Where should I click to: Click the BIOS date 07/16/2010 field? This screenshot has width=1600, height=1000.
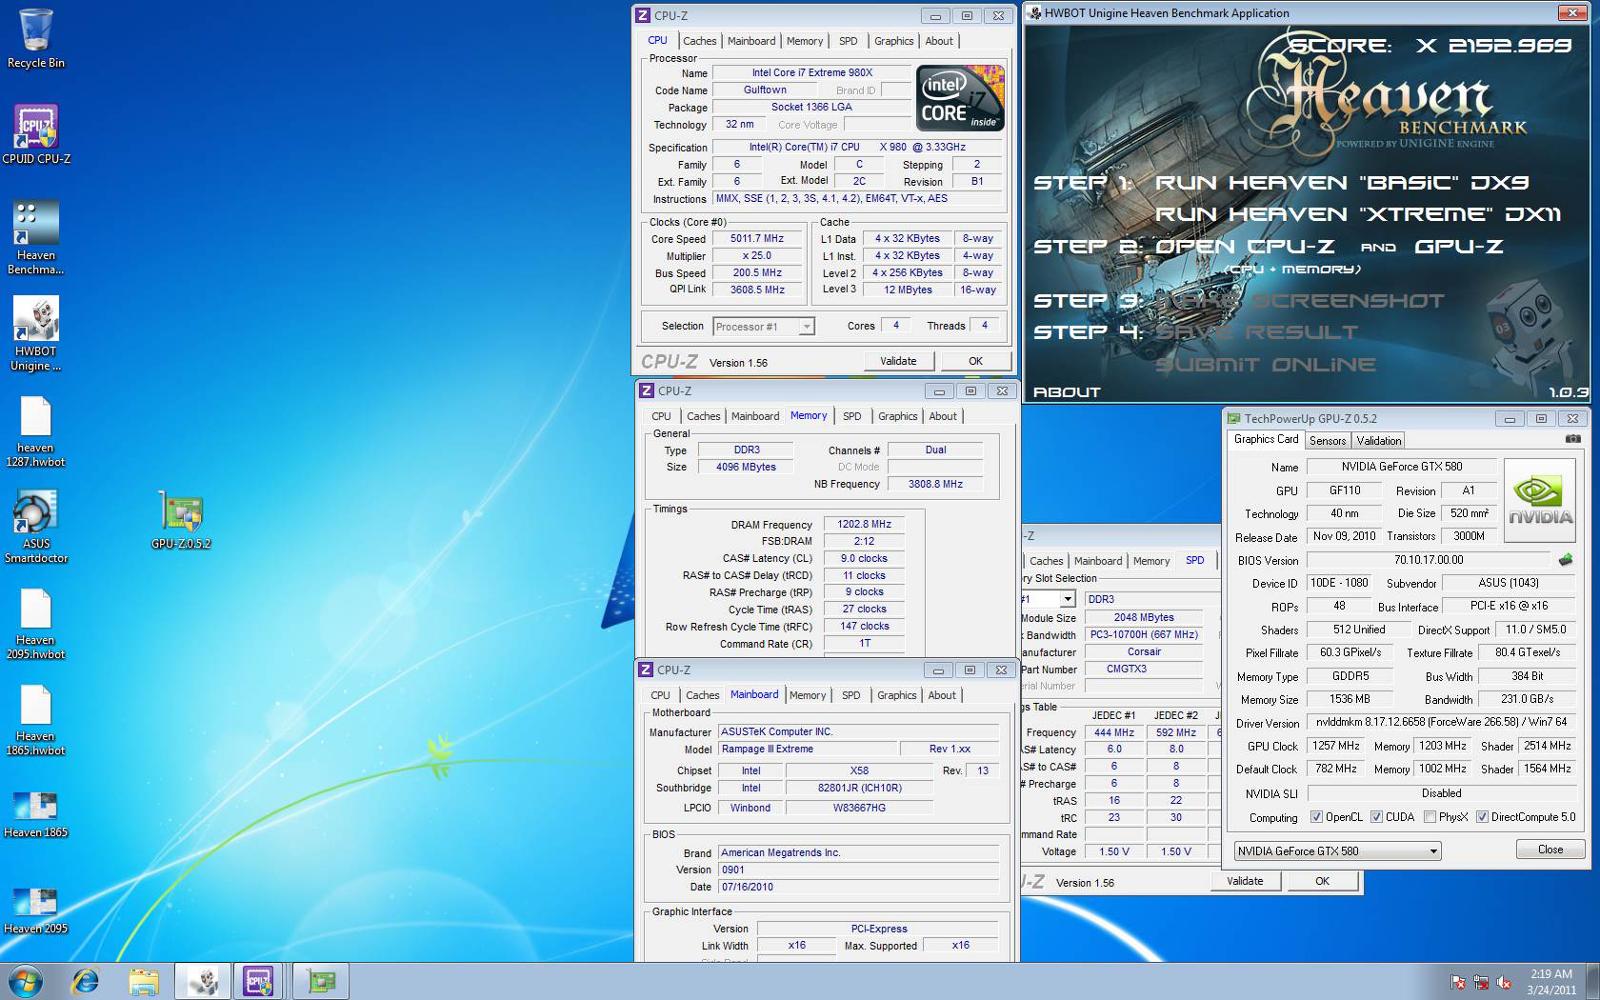pyautogui.click(x=858, y=887)
